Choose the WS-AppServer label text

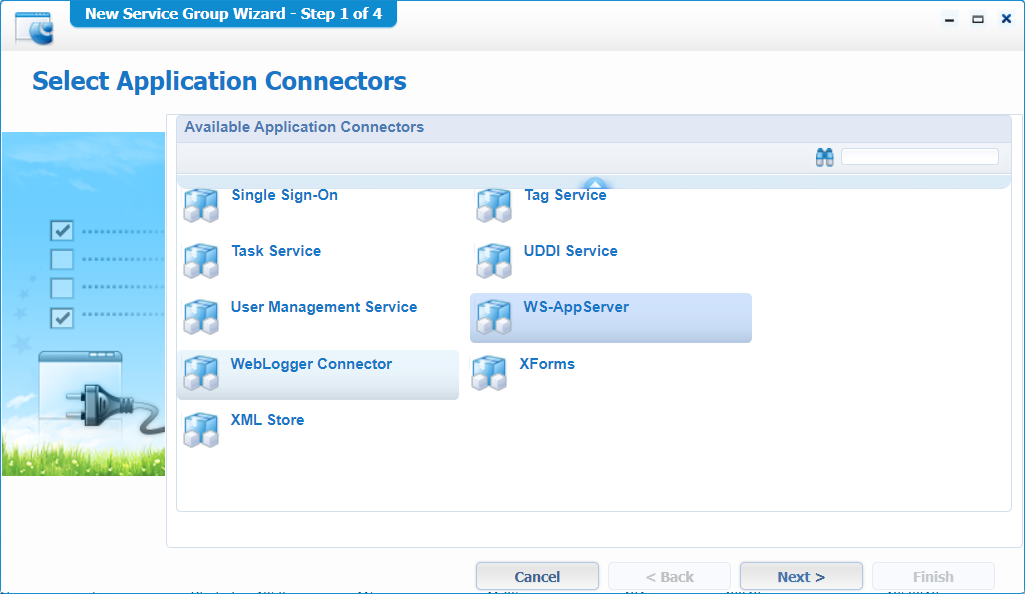(x=576, y=307)
